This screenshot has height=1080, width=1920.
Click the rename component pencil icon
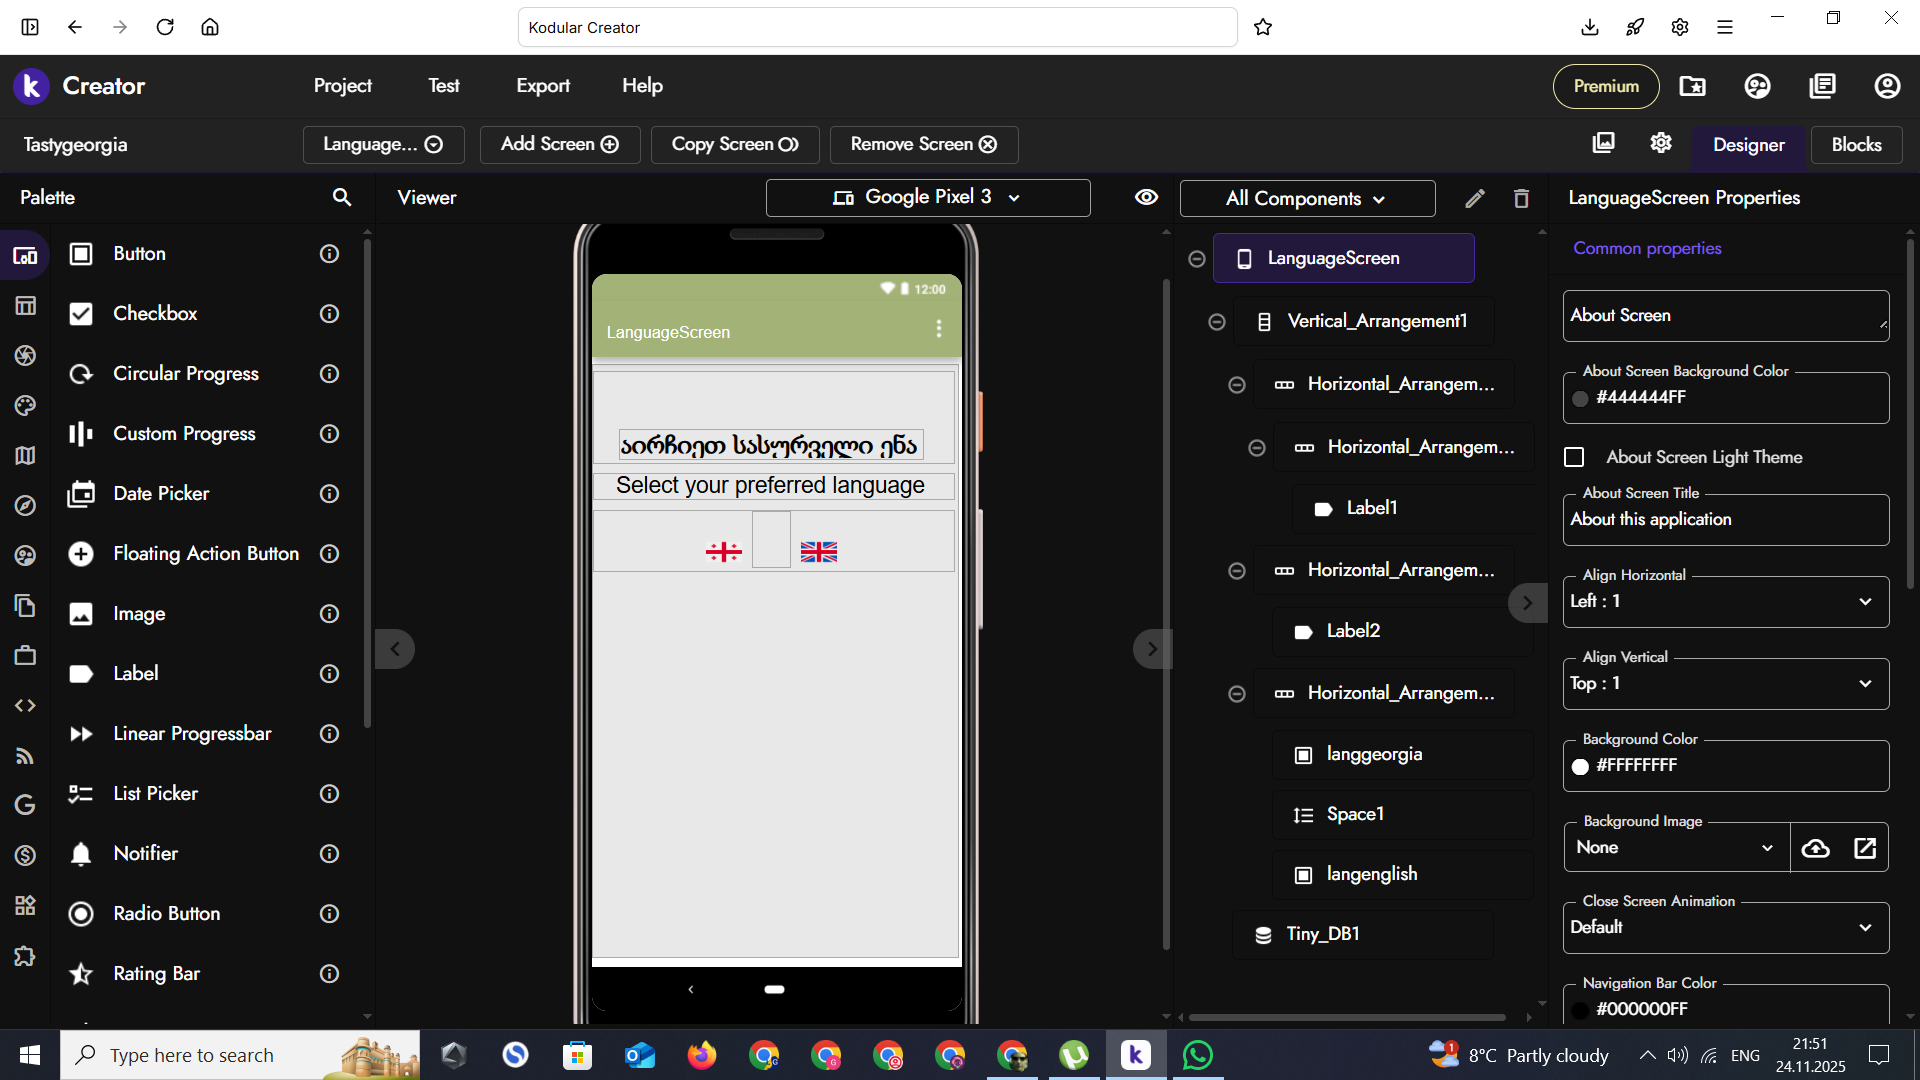pyautogui.click(x=1474, y=198)
